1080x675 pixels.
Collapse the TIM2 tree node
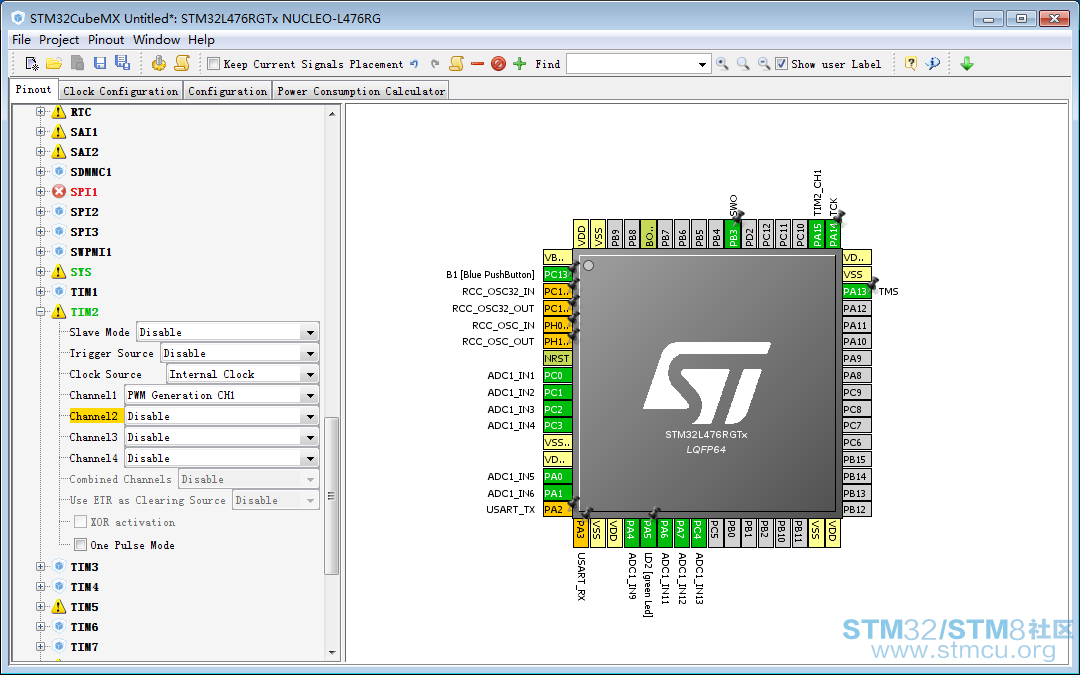[x=41, y=311]
